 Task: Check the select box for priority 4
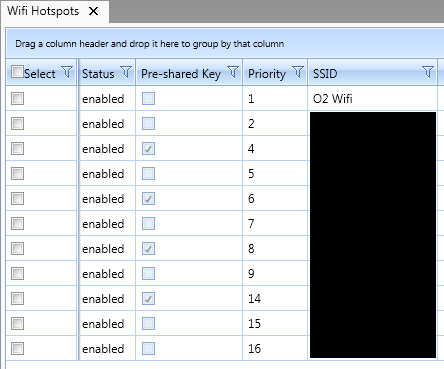17,149
